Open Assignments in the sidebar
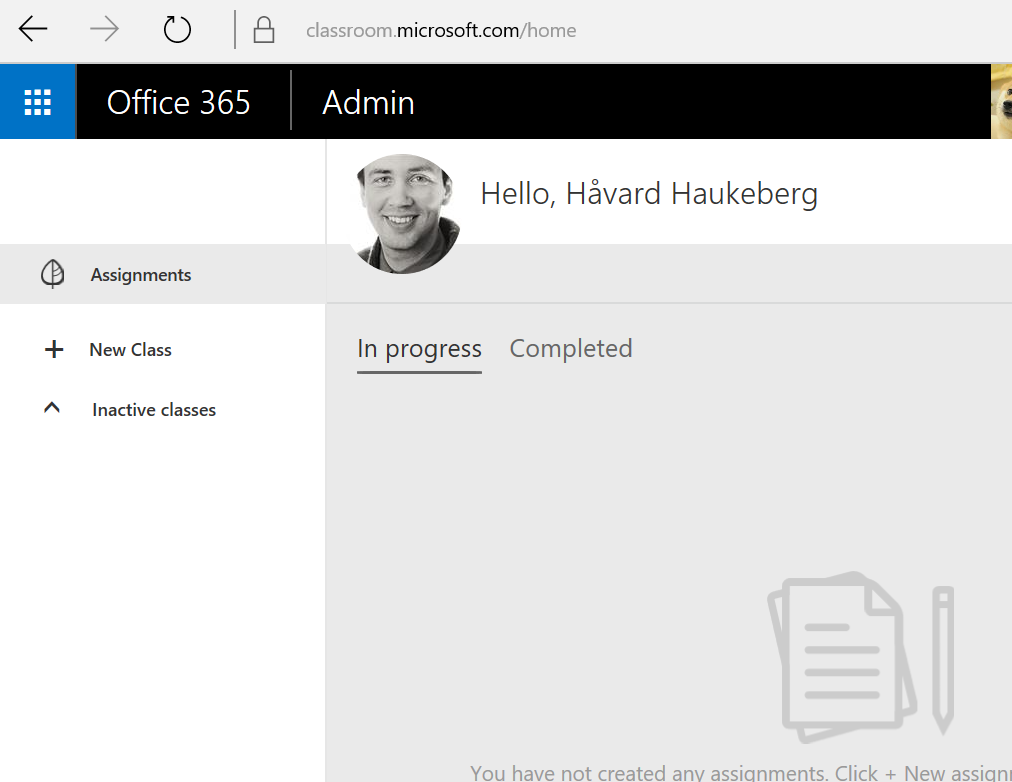The height and width of the screenshot is (782, 1012). click(x=141, y=275)
